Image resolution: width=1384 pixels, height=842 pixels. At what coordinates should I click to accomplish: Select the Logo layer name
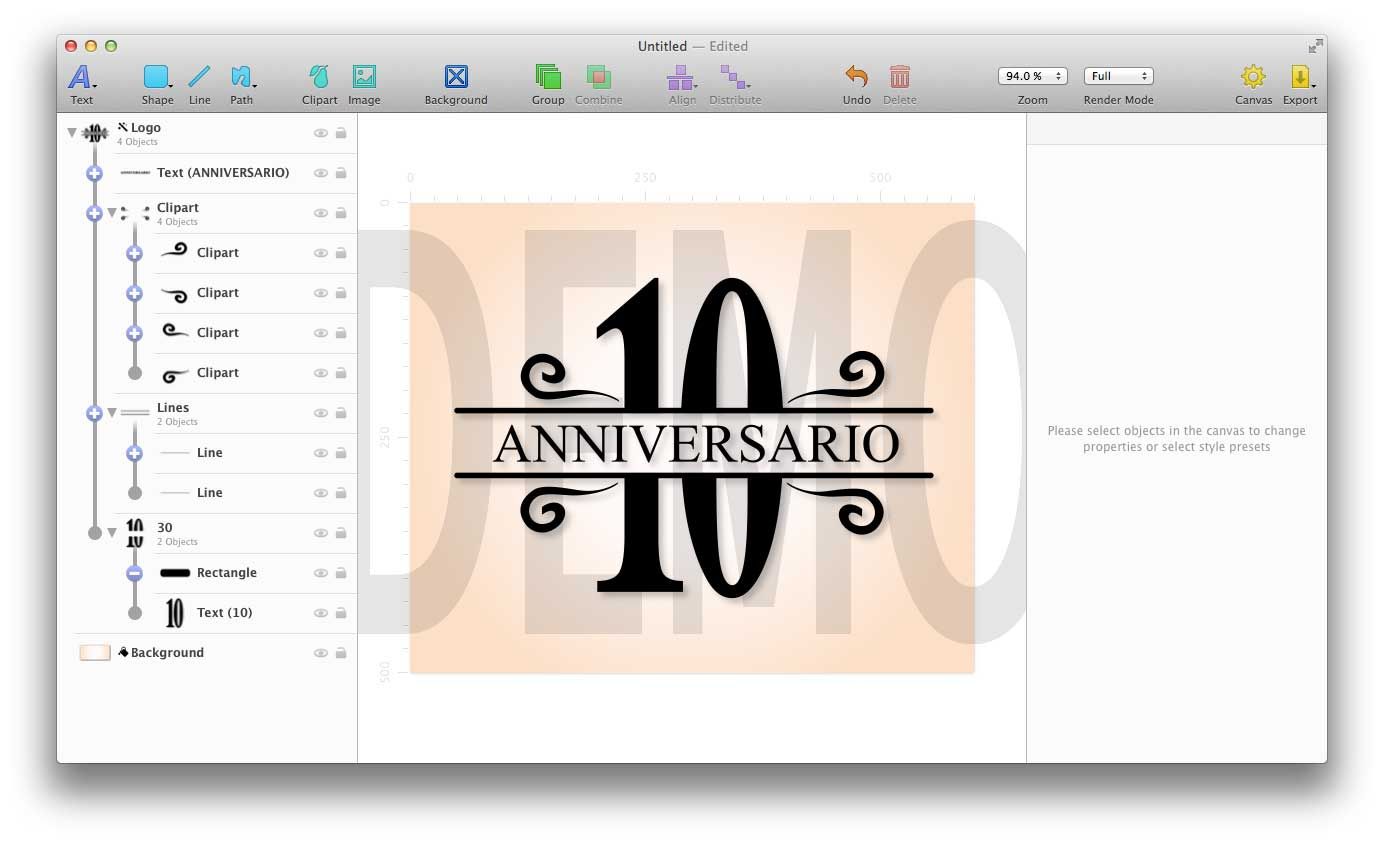click(146, 127)
